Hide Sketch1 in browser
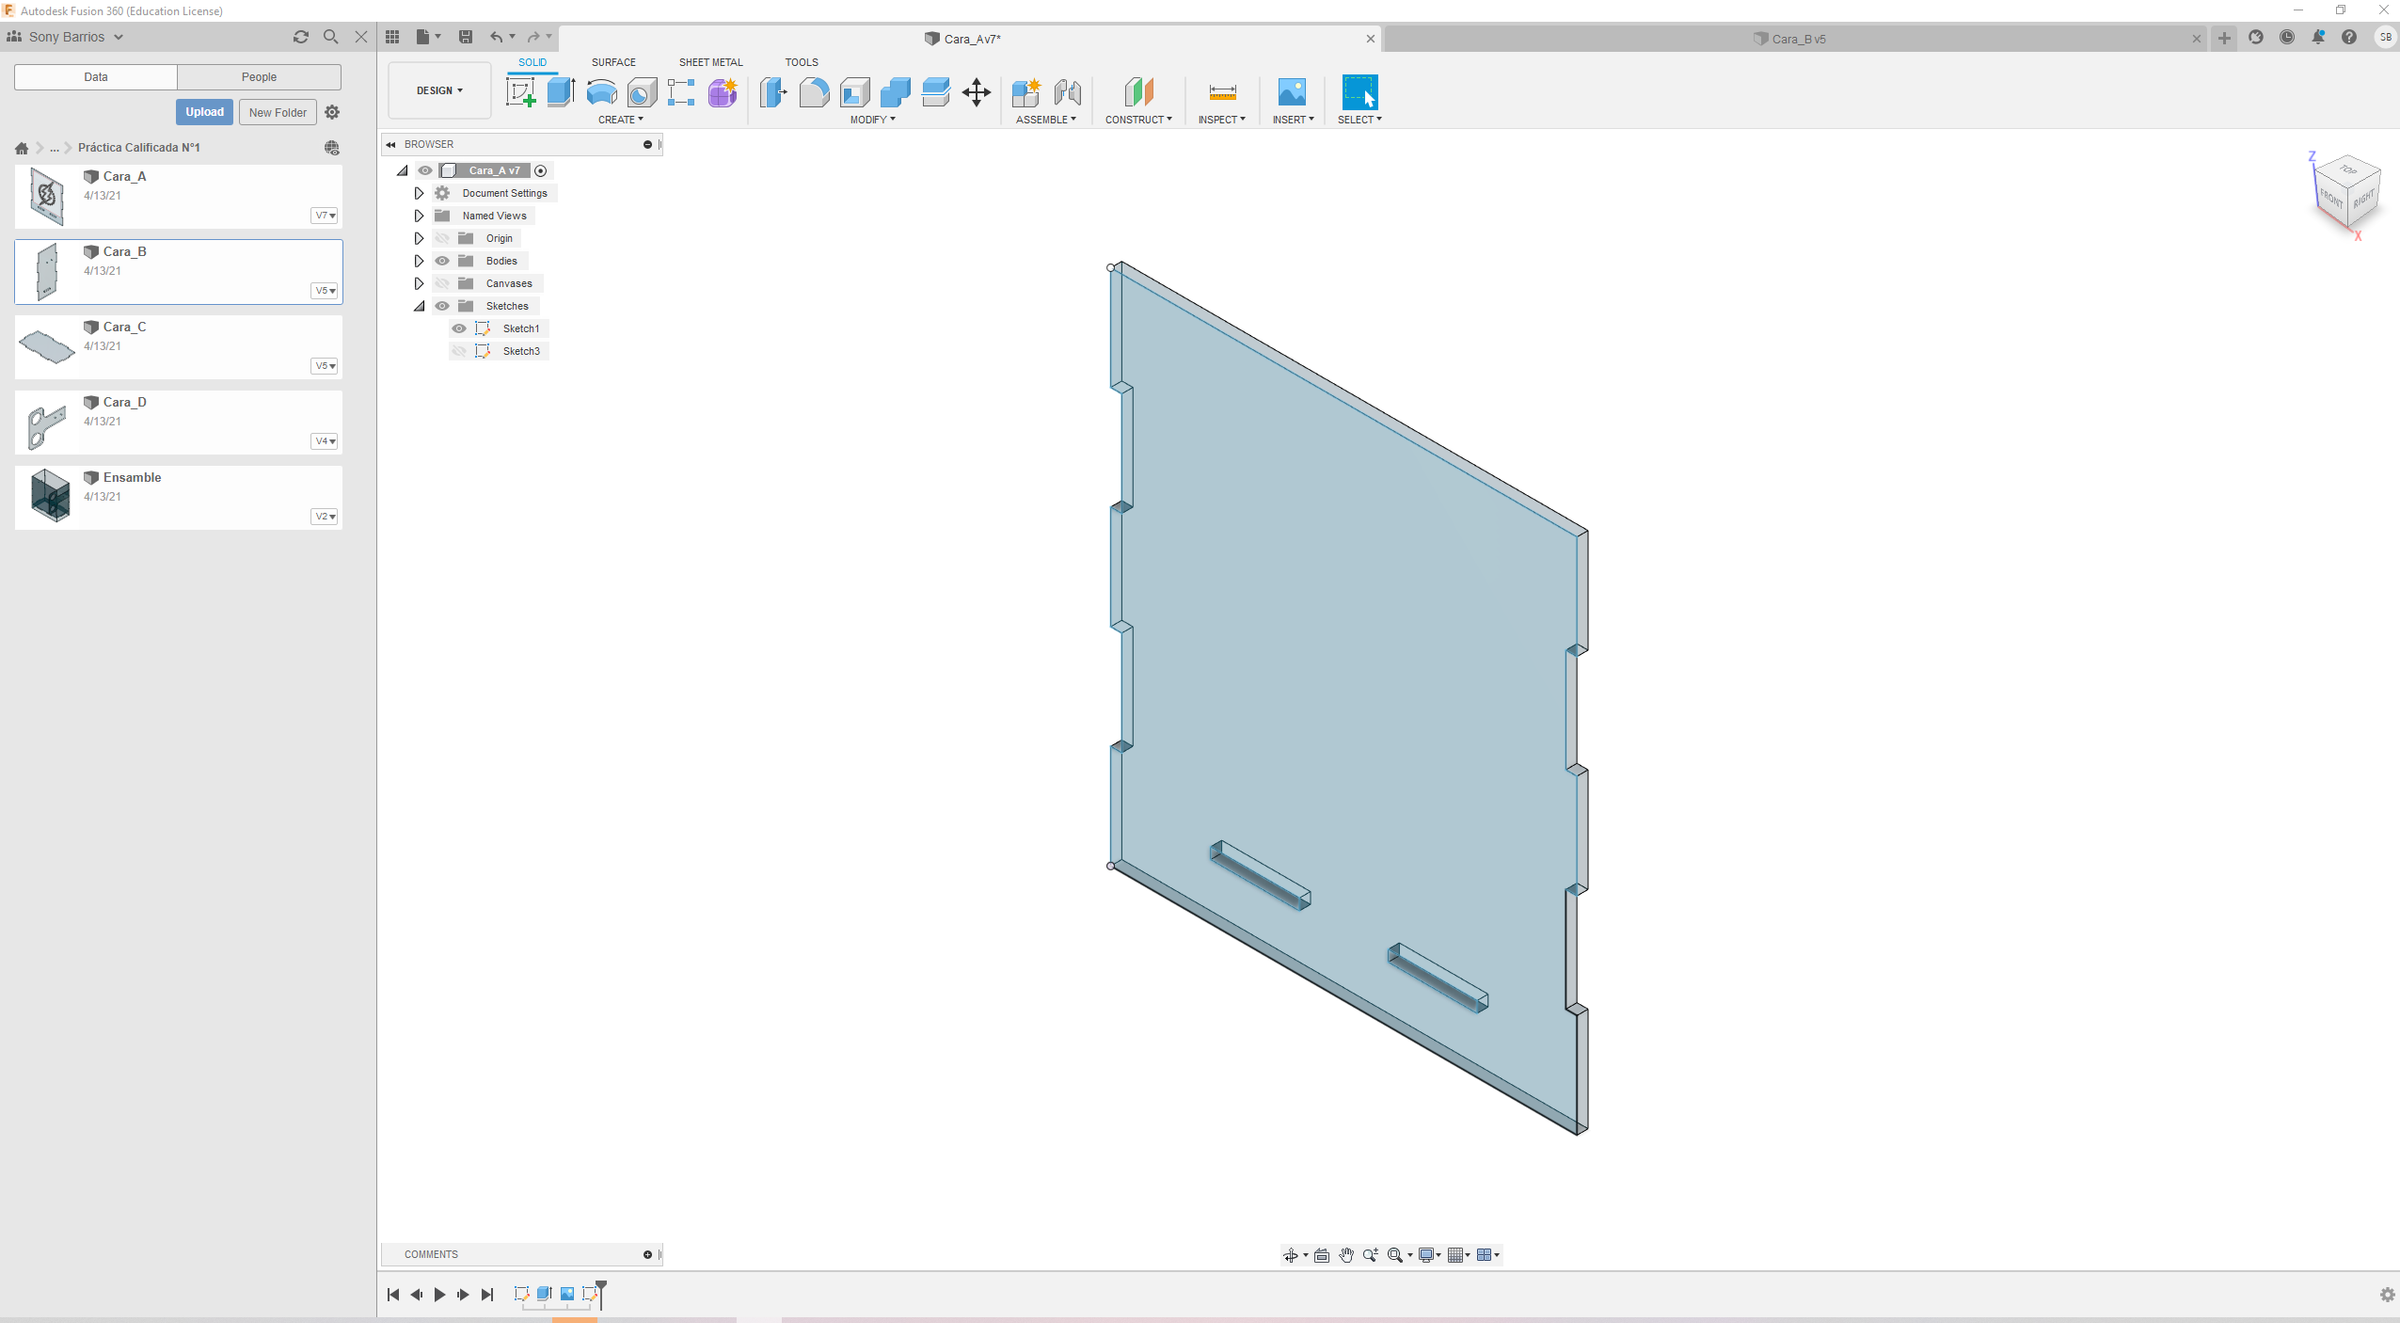Viewport: 2400px width, 1323px height. (x=459, y=329)
